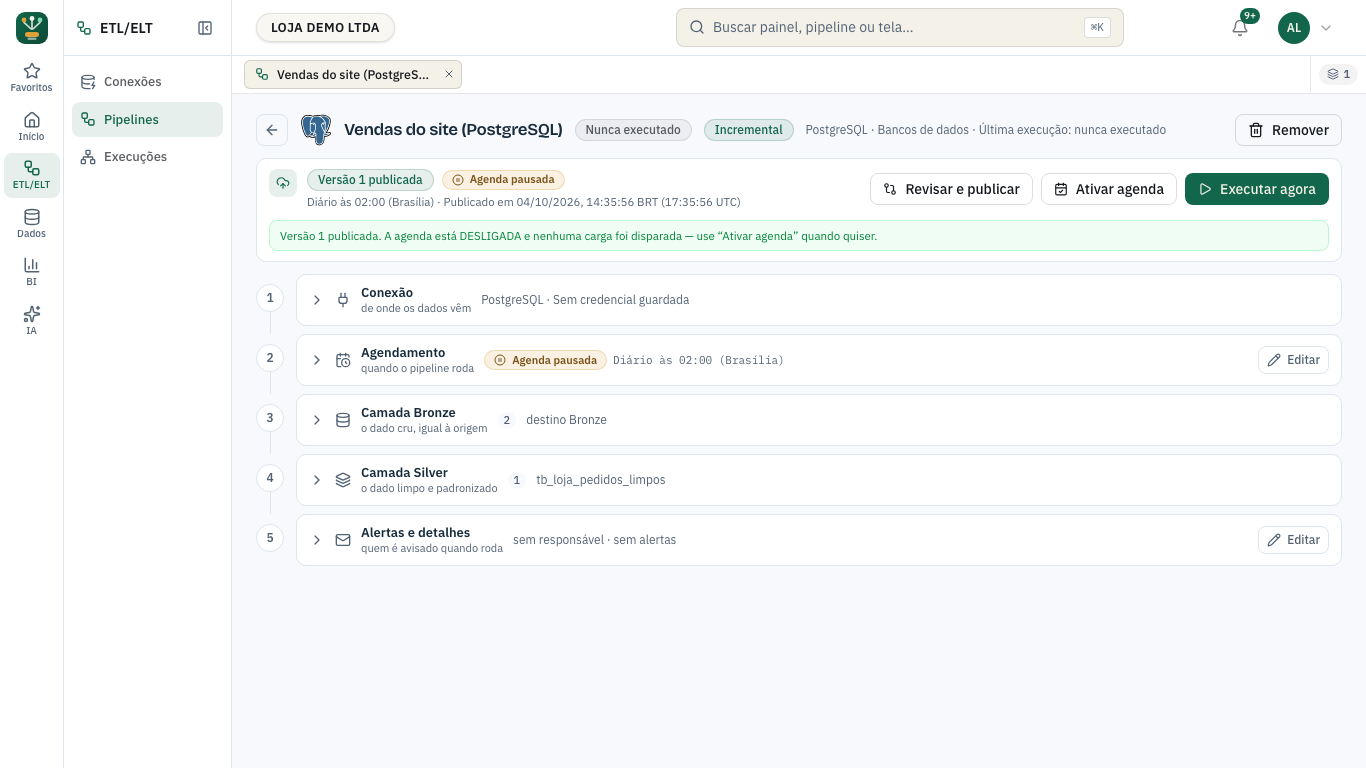Expand the Conexão step
Image resolution: width=1366 pixels, height=768 pixels.
coord(317,300)
